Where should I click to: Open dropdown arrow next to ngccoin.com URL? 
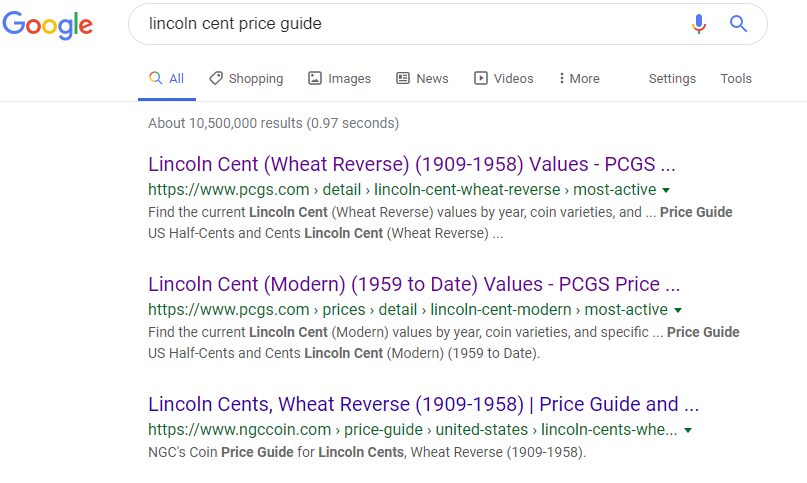(688, 430)
